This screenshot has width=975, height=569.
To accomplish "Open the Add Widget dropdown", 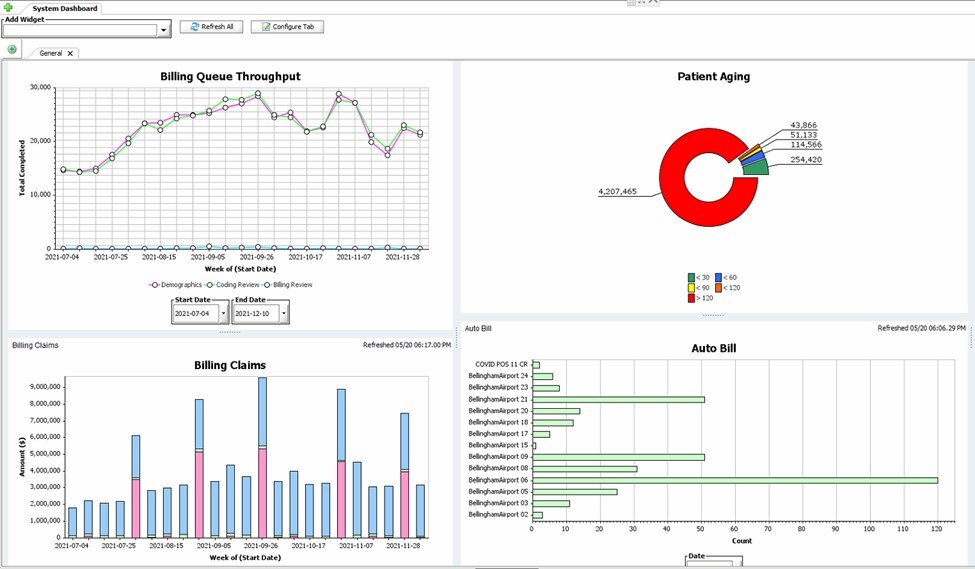I will point(164,31).
